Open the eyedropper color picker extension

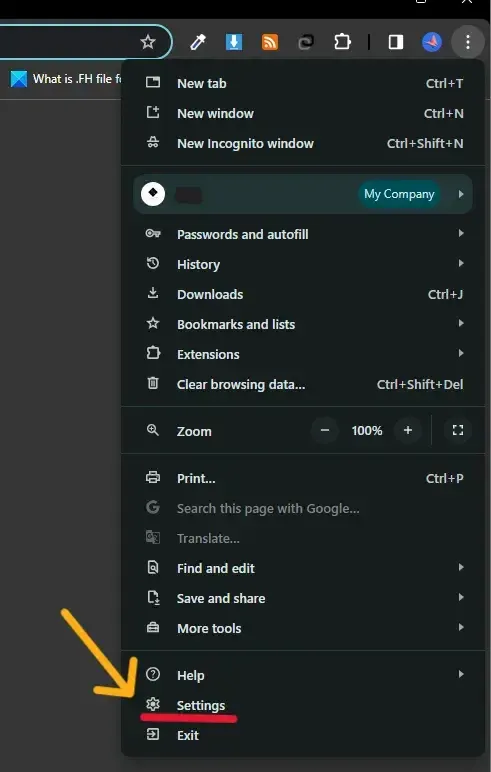198,42
